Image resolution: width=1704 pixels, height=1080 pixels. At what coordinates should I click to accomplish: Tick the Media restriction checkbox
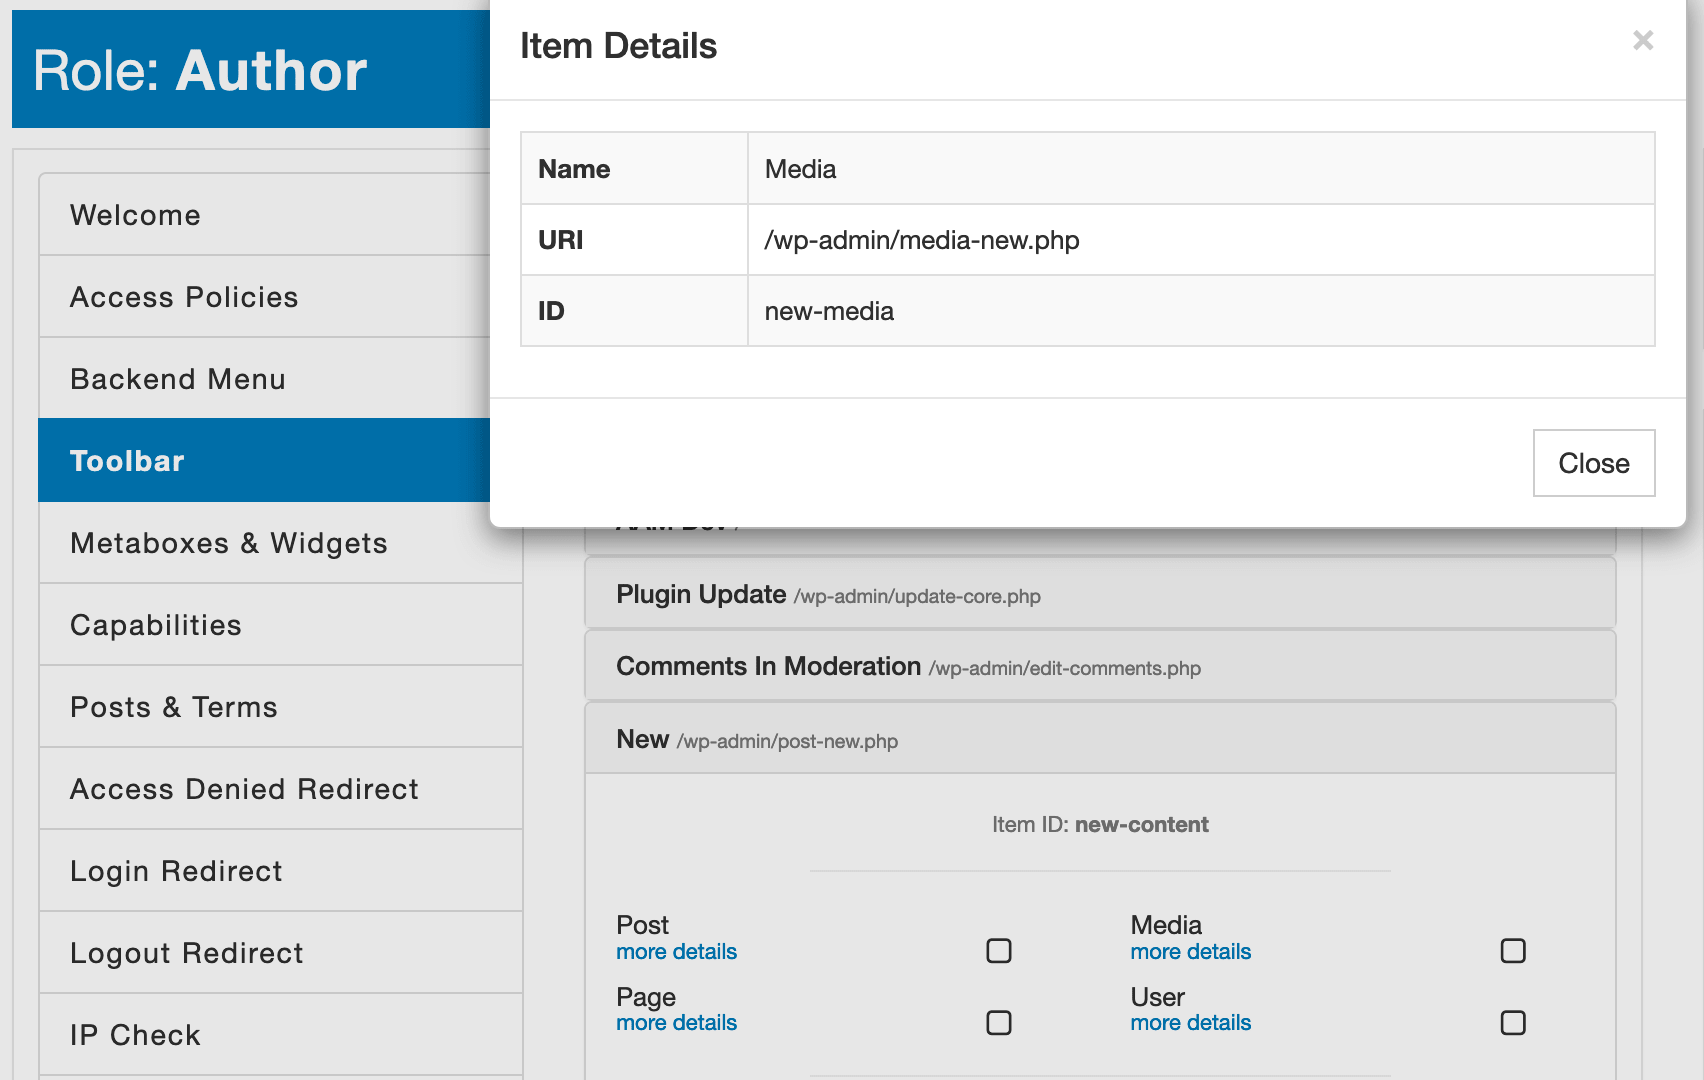1513,950
